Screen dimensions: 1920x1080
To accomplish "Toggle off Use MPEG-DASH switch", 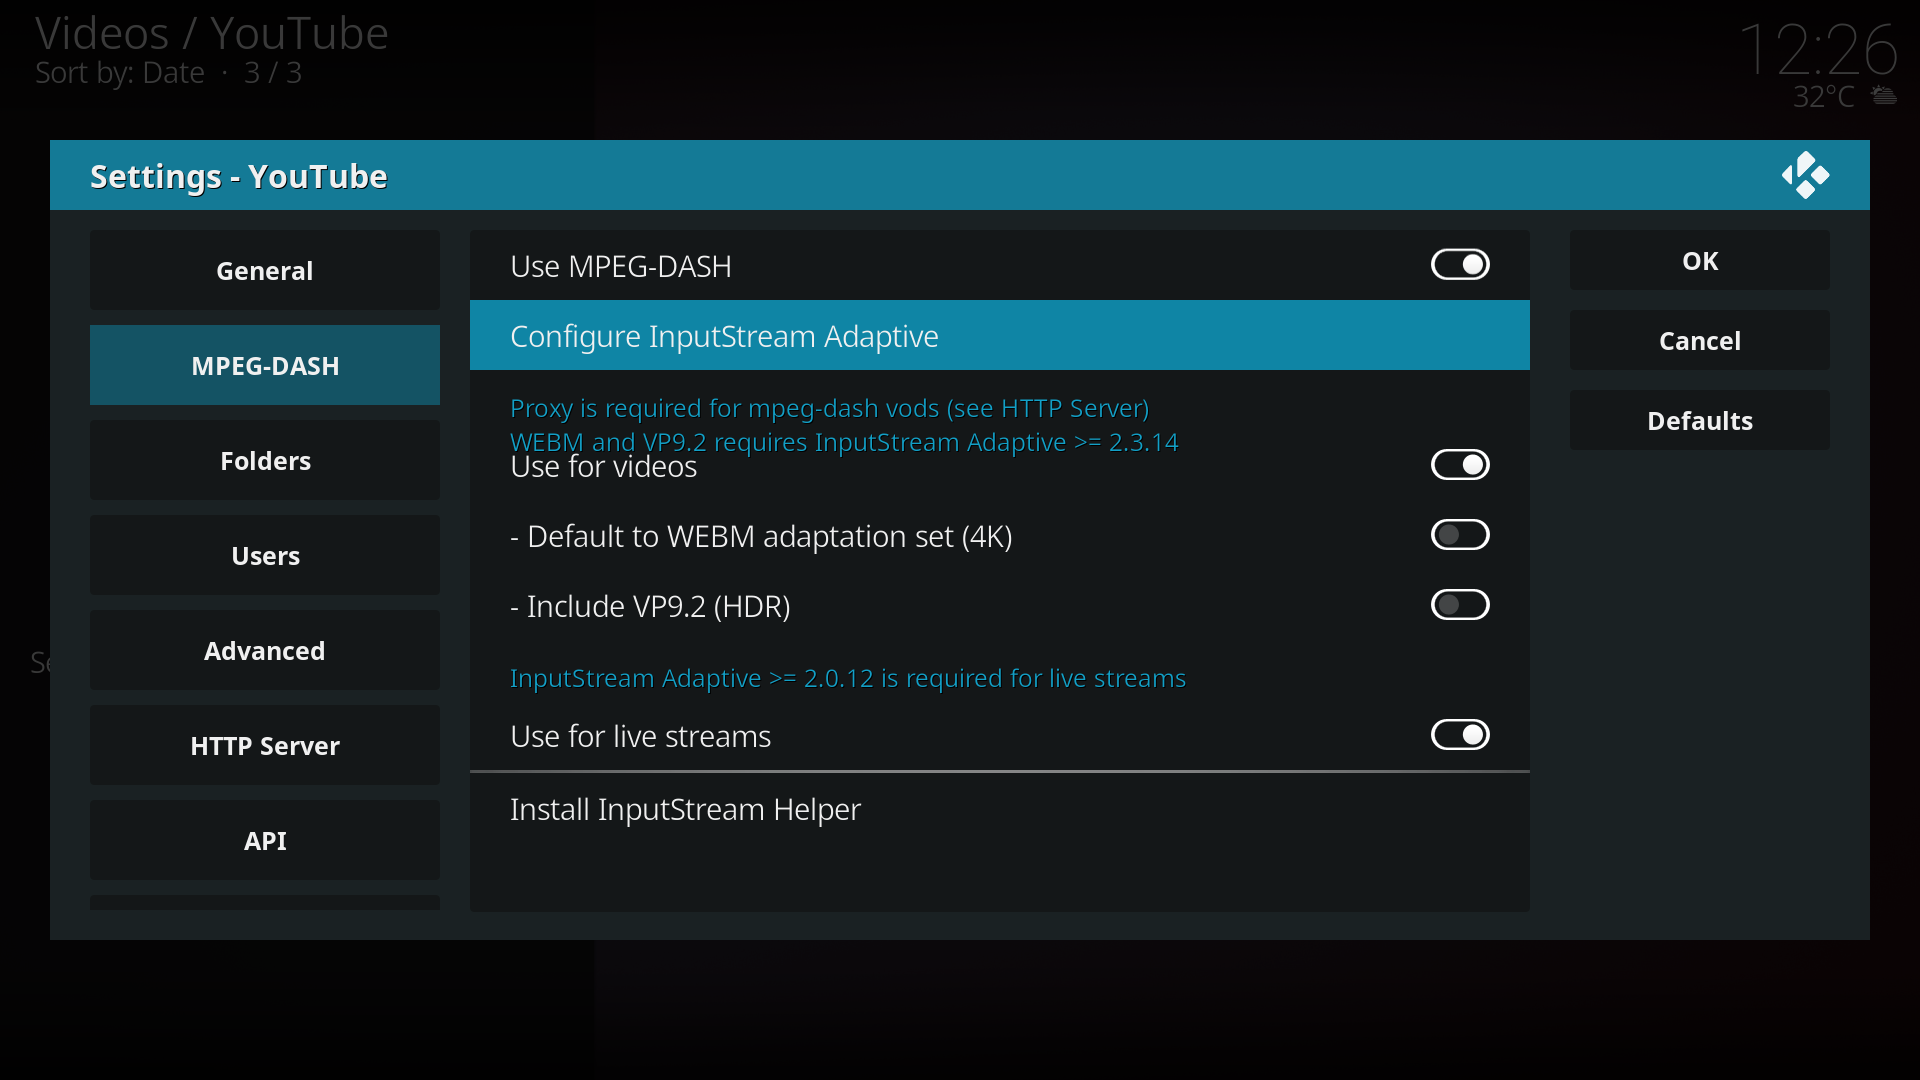I will click(1460, 265).
